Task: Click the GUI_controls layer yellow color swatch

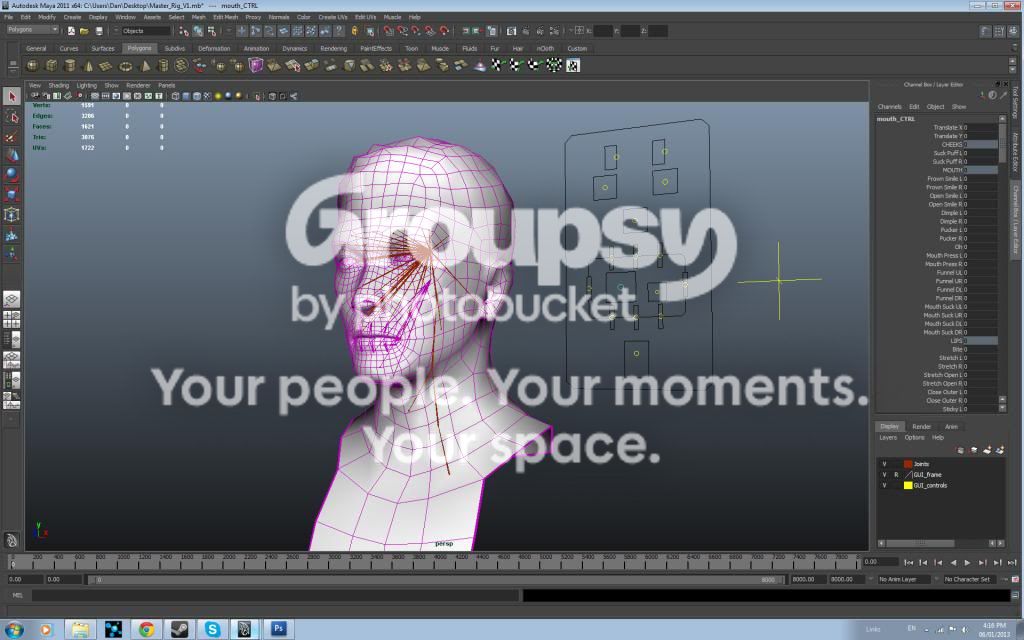Action: pos(908,485)
